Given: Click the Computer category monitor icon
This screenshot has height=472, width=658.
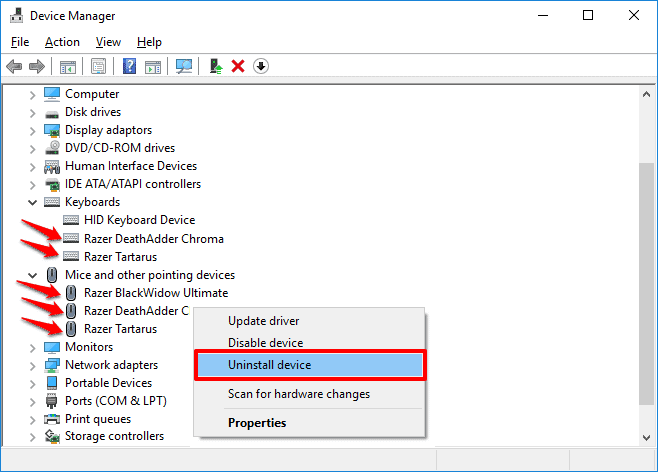Looking at the screenshot, I should (x=52, y=94).
